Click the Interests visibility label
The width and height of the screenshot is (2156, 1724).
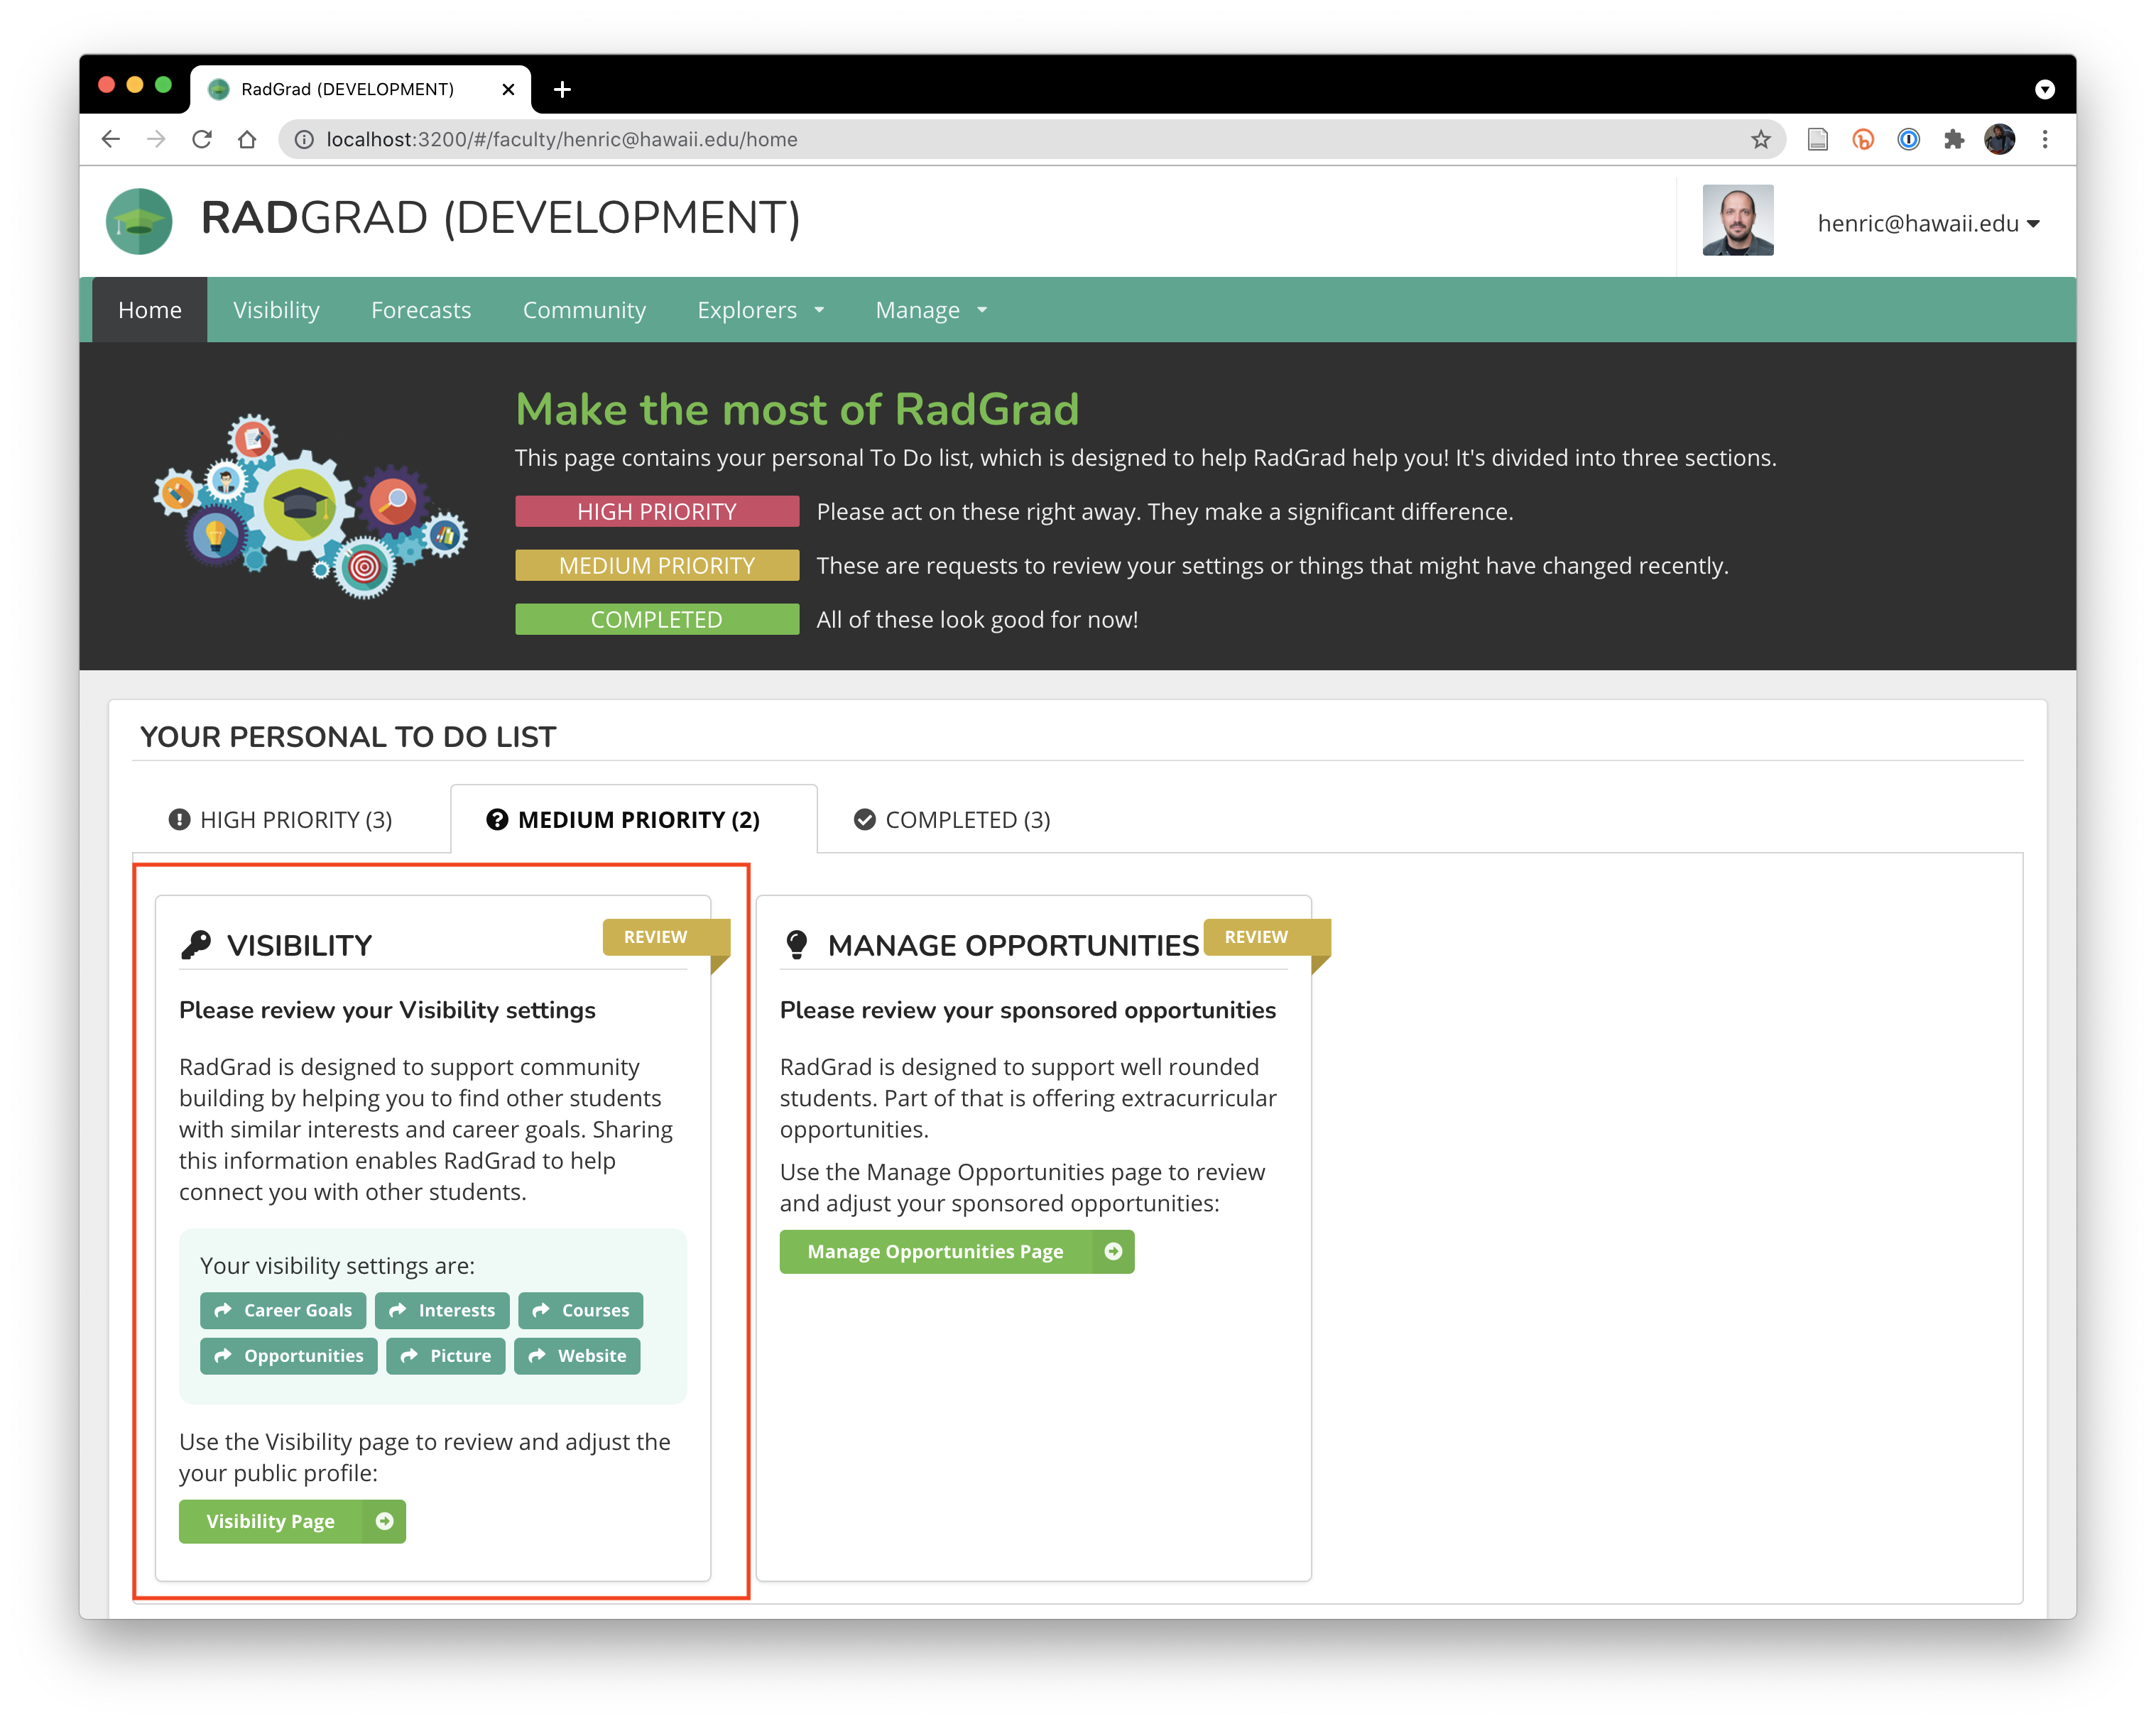point(442,1310)
